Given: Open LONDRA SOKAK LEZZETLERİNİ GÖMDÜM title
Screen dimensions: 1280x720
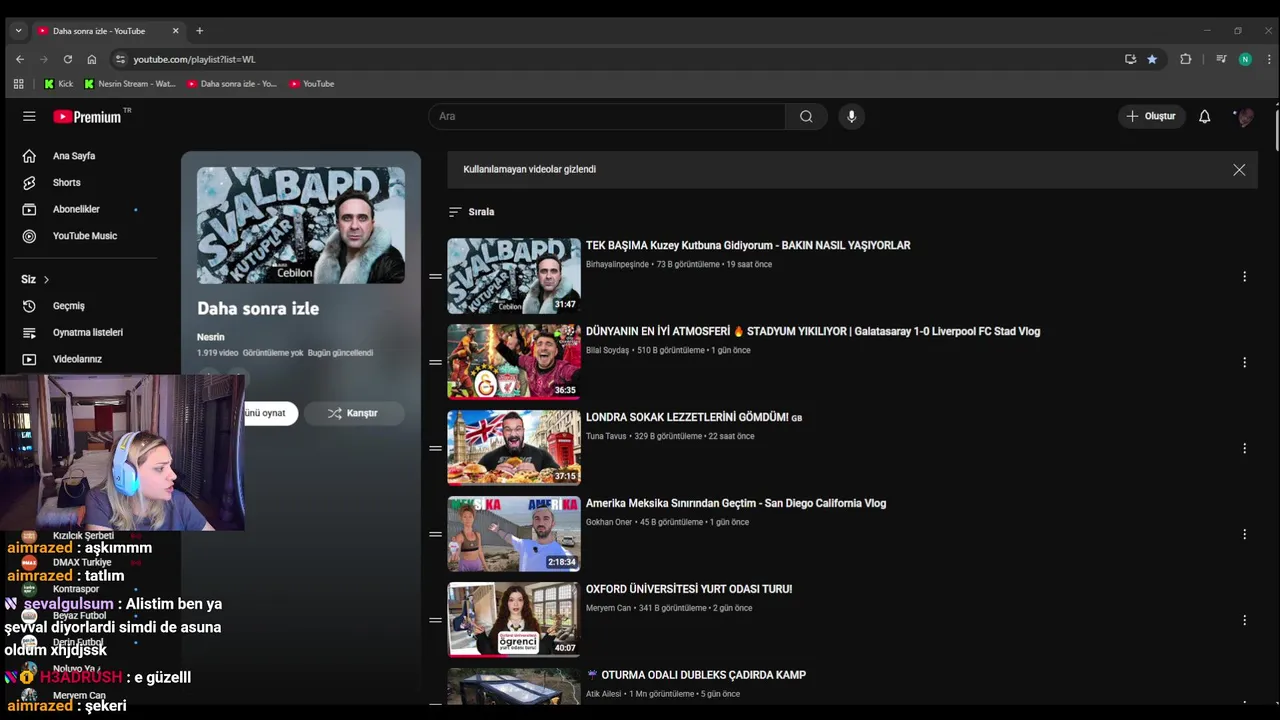Looking at the screenshot, I should [x=694, y=417].
